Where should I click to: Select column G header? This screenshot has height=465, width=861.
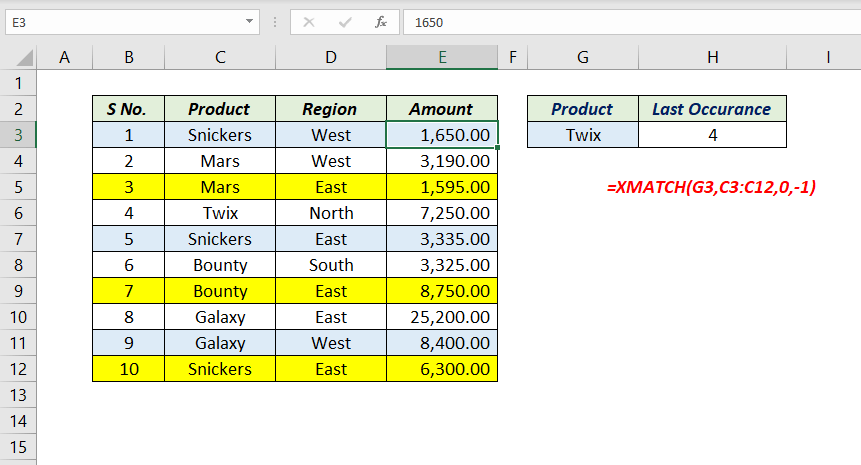(x=583, y=57)
